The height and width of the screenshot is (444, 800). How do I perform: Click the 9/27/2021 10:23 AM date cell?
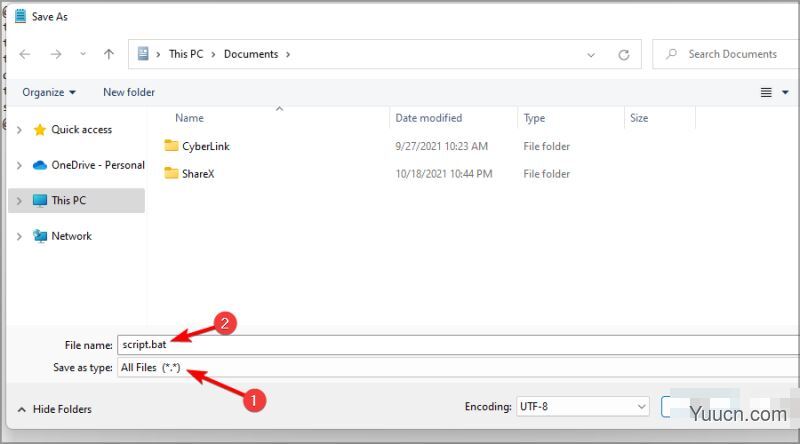pos(441,146)
